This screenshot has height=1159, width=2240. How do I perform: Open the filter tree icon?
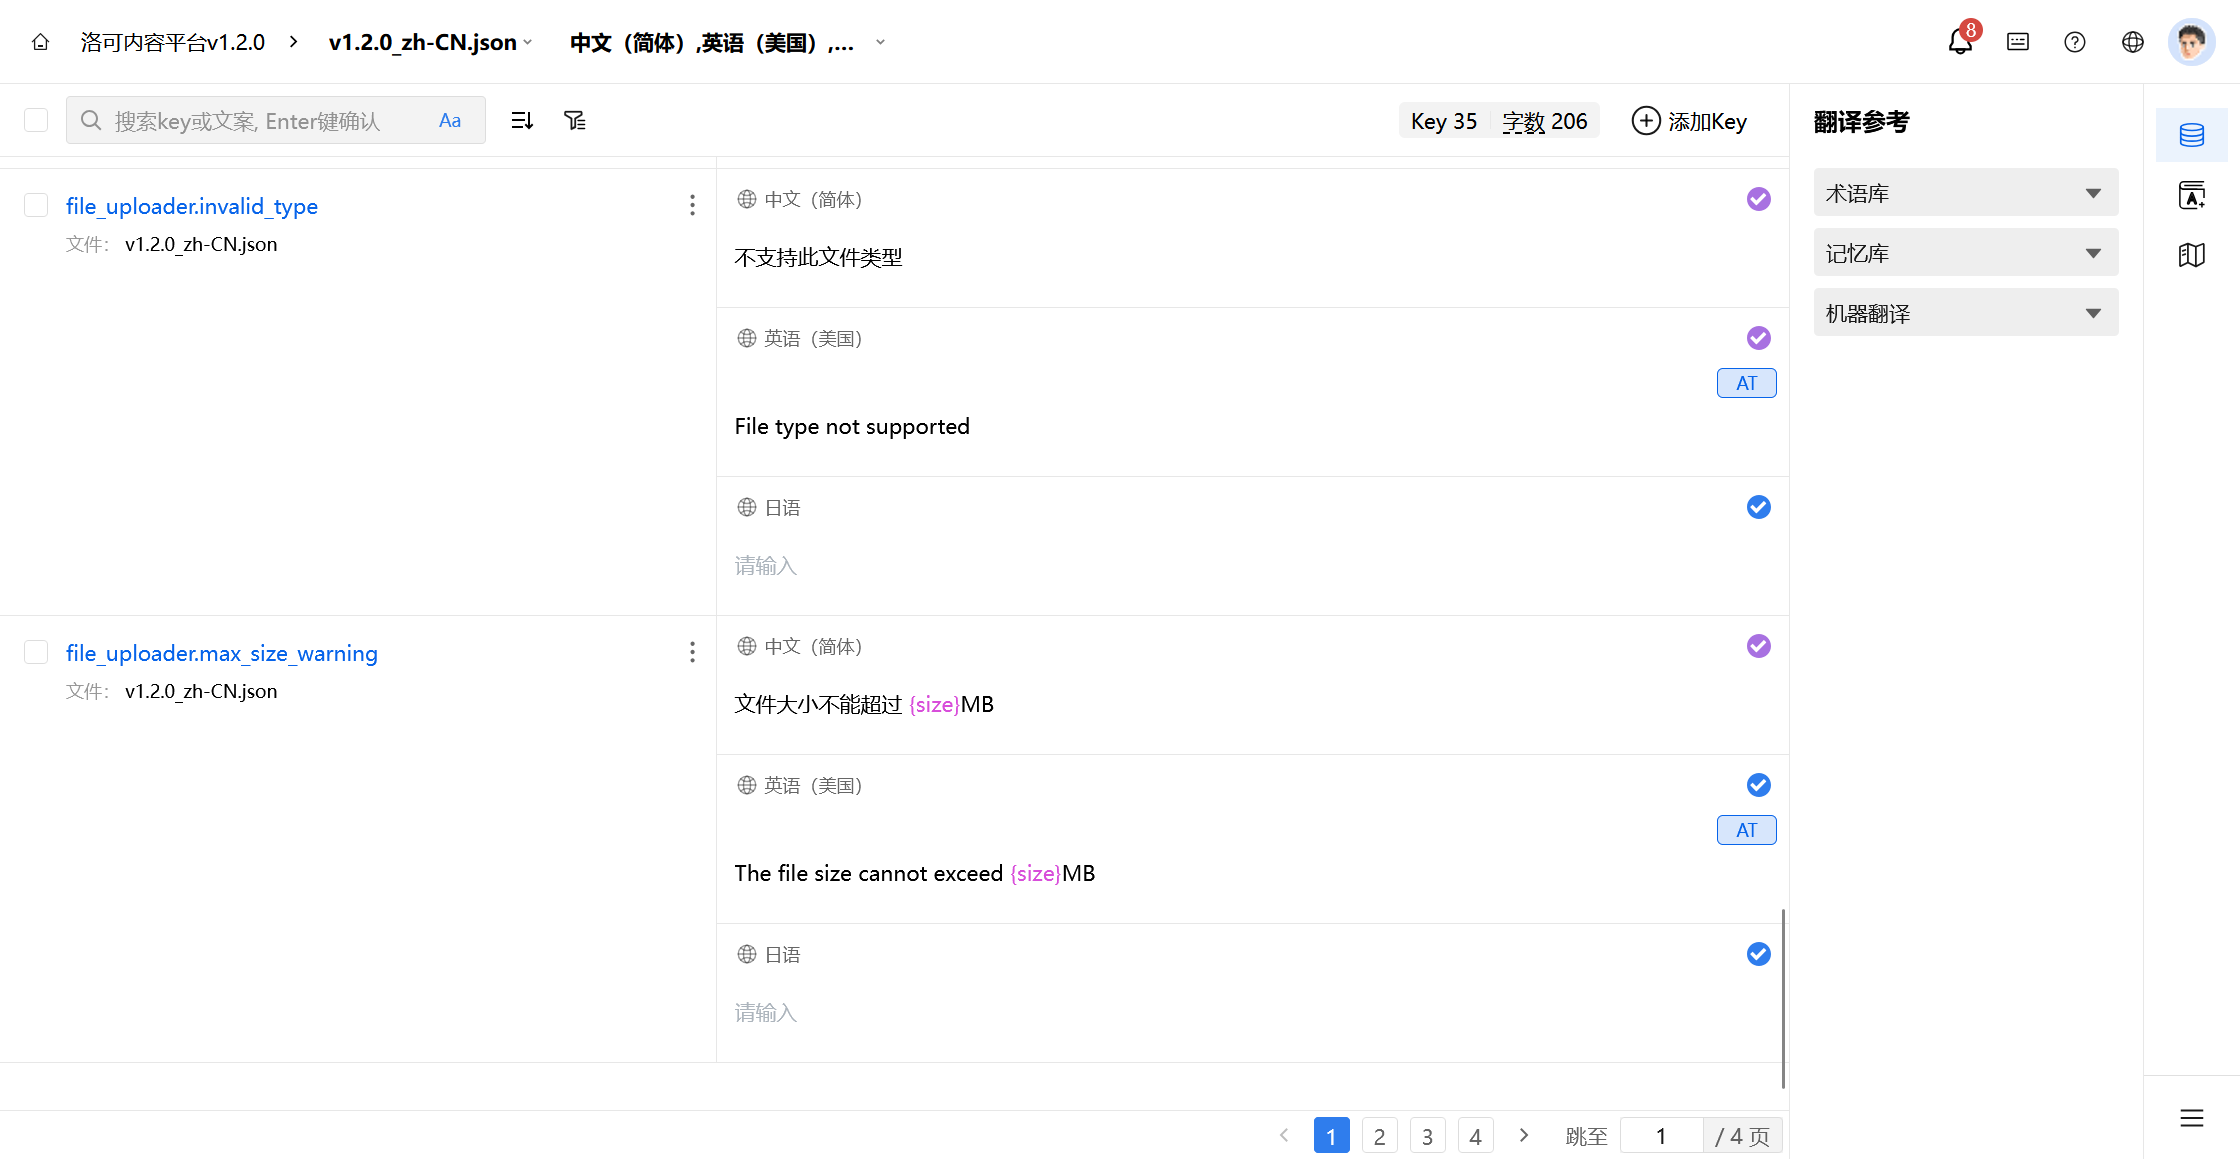point(575,121)
